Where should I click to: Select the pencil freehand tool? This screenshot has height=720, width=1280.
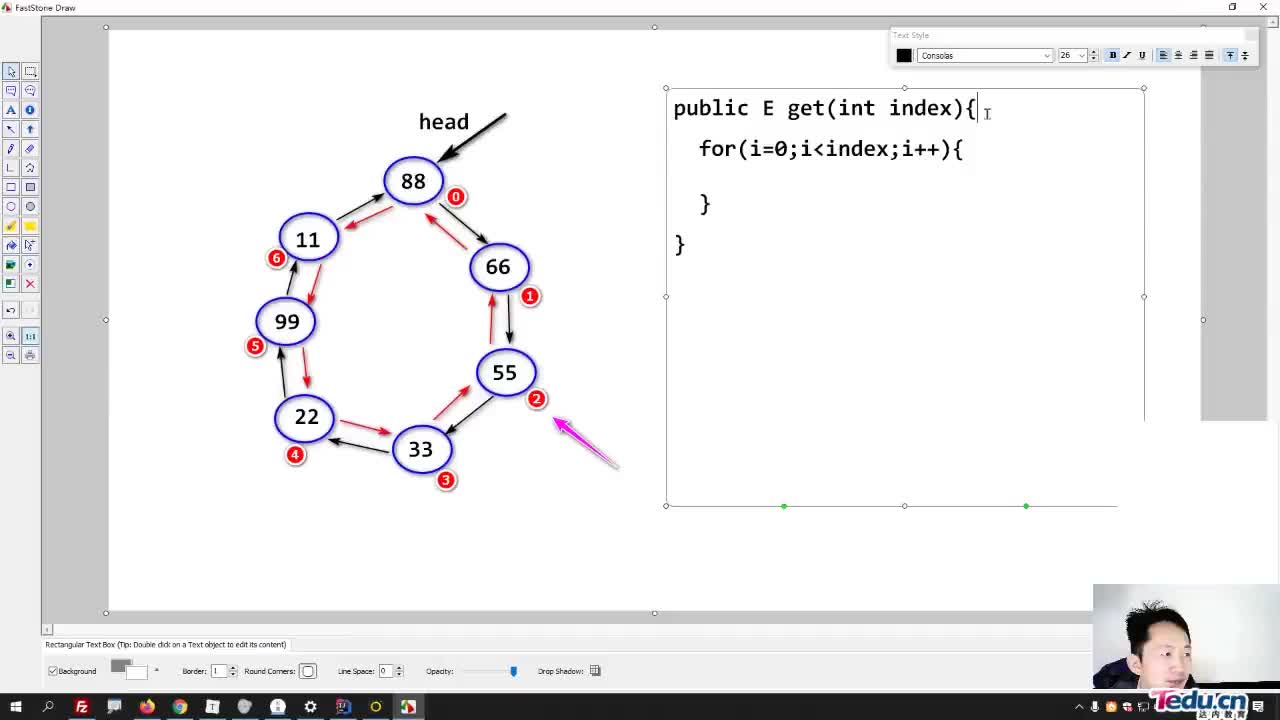[11, 148]
